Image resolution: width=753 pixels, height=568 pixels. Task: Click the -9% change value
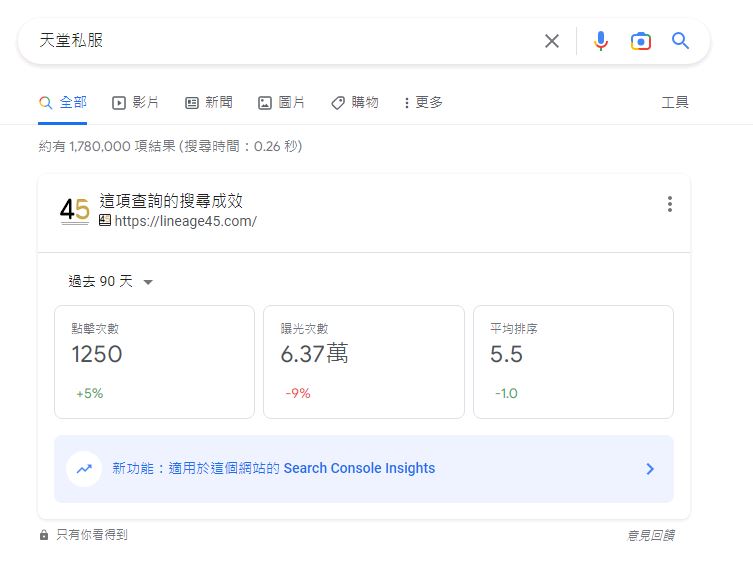[298, 394]
